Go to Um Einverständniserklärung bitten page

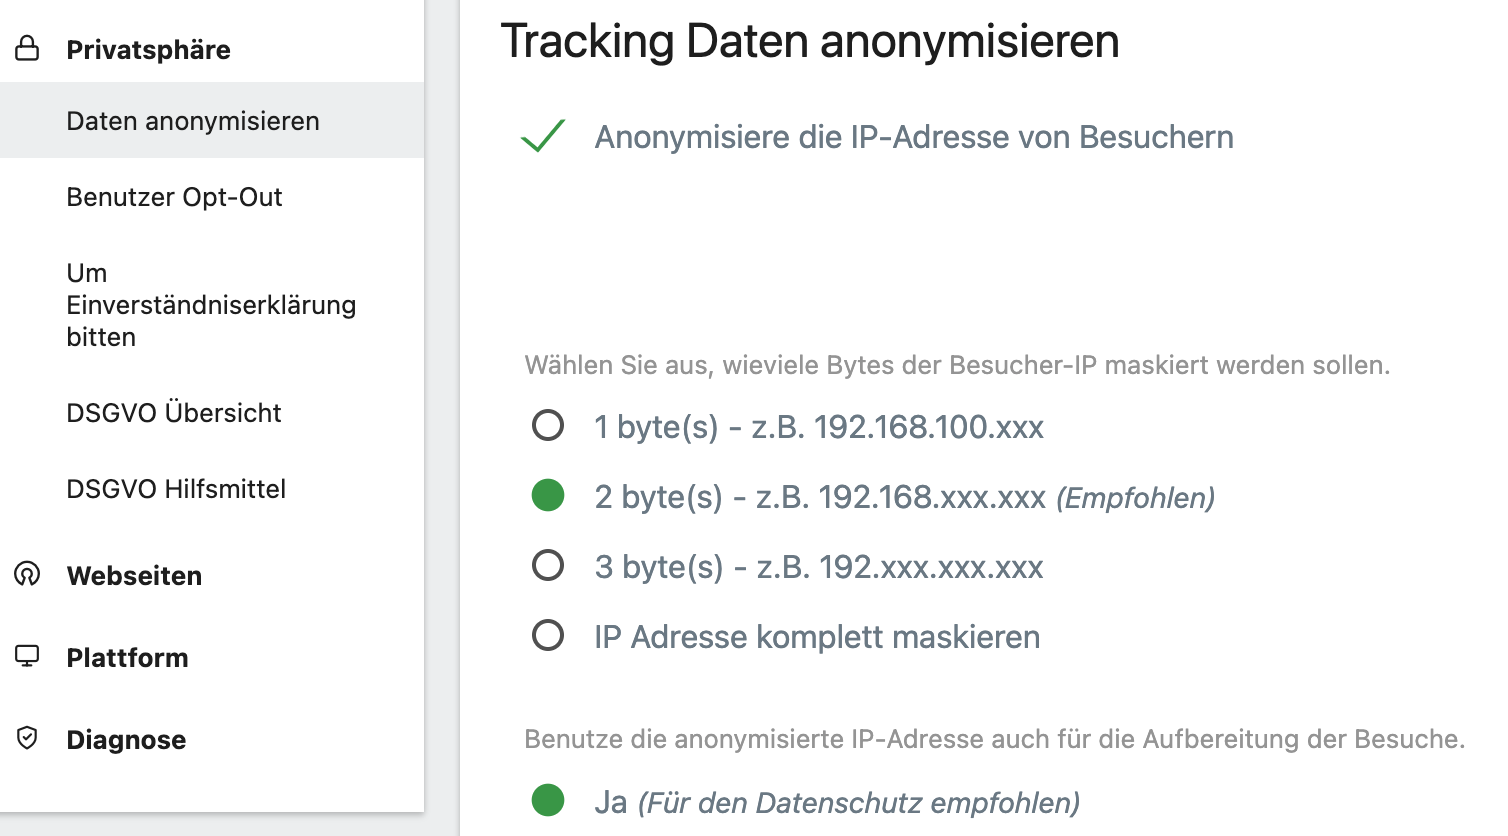coord(210,305)
